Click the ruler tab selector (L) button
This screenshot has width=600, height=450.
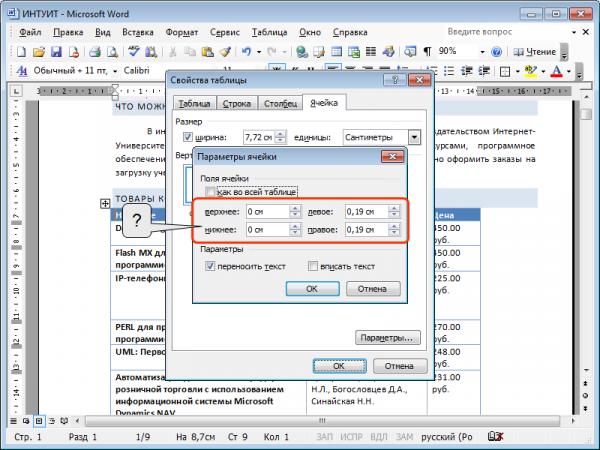click(16, 91)
